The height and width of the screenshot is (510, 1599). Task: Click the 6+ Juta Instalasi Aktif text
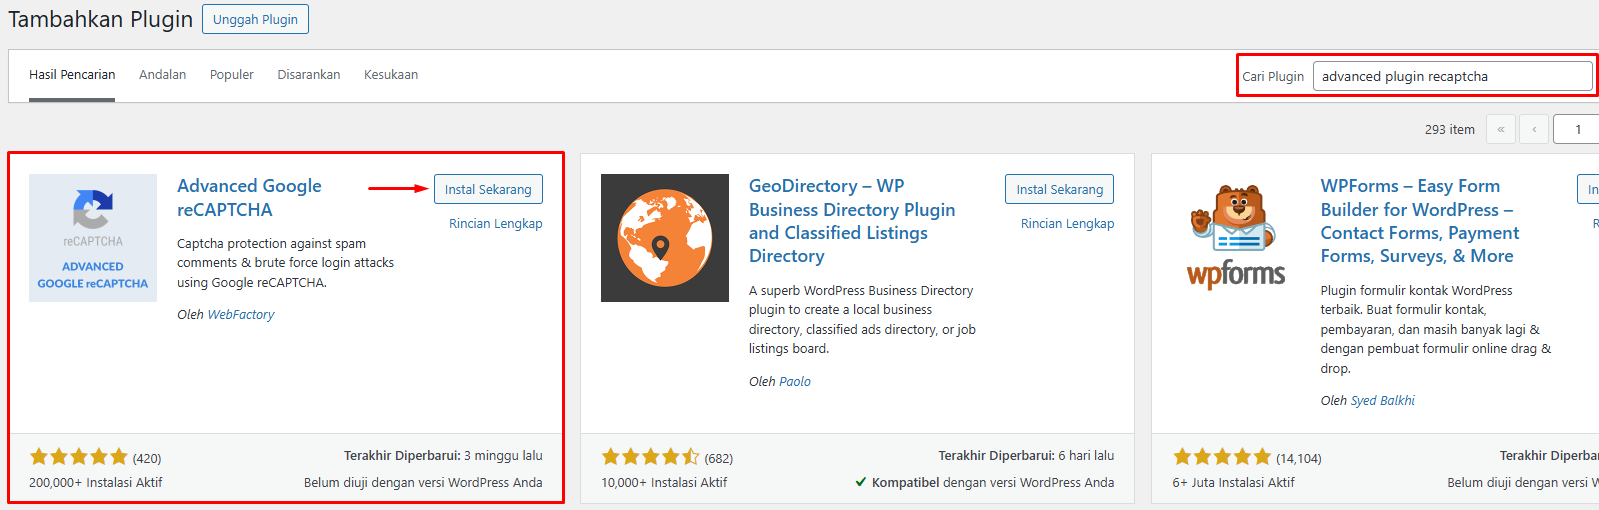tap(1233, 482)
